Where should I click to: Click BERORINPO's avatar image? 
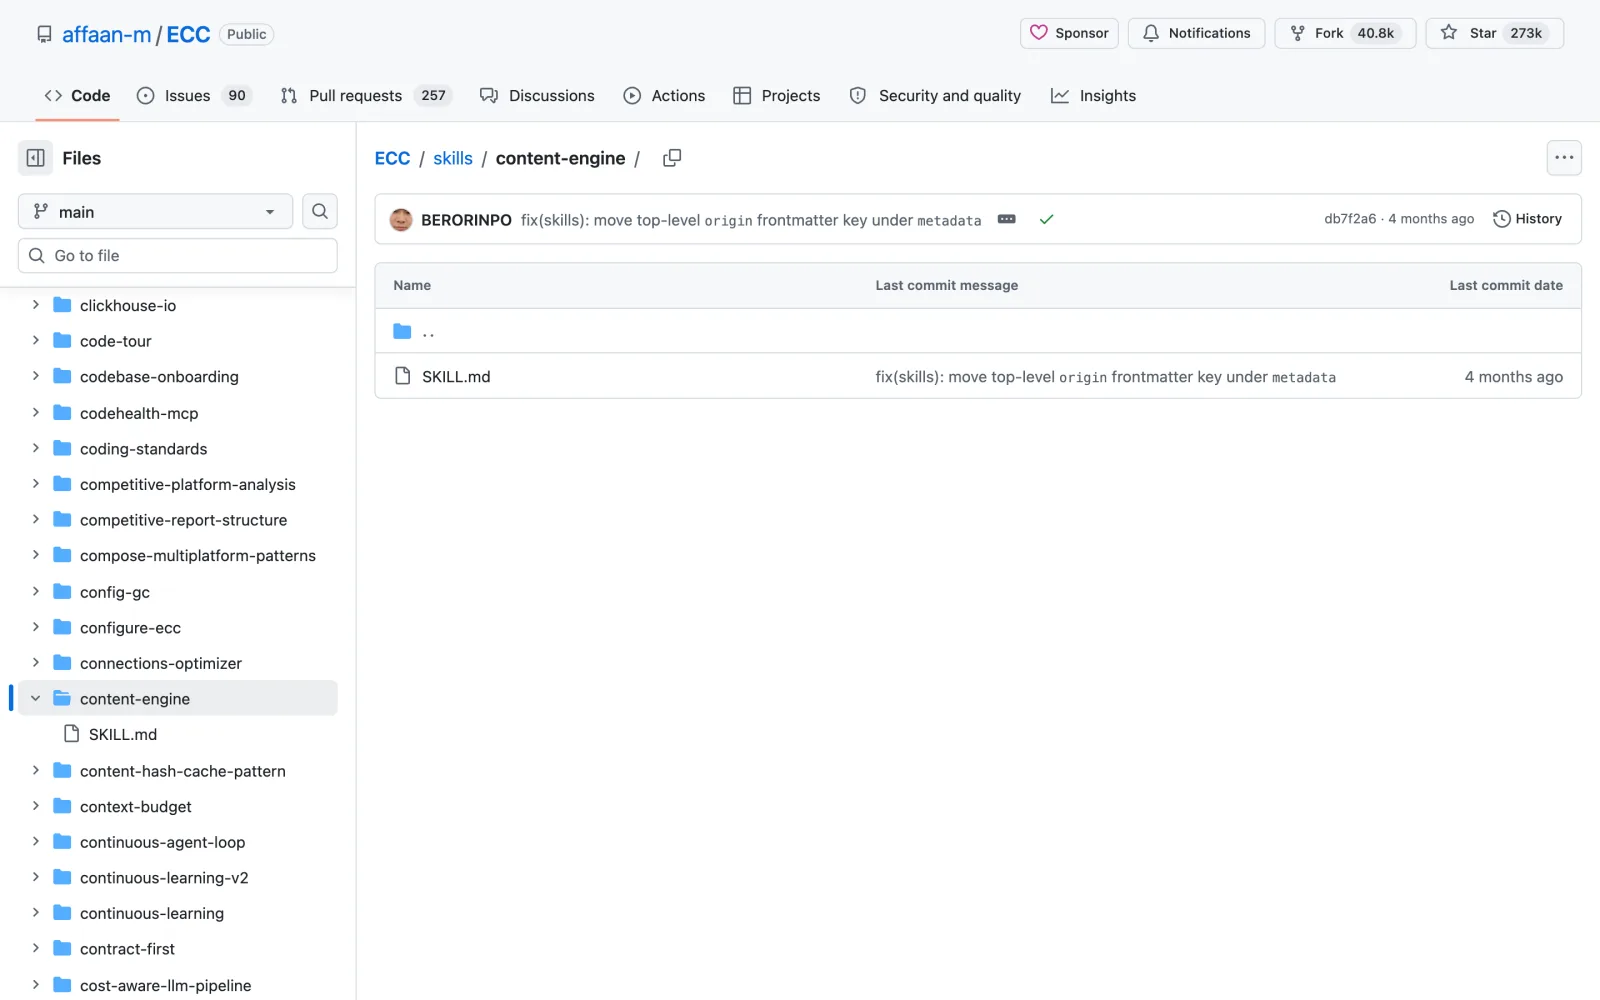401,220
